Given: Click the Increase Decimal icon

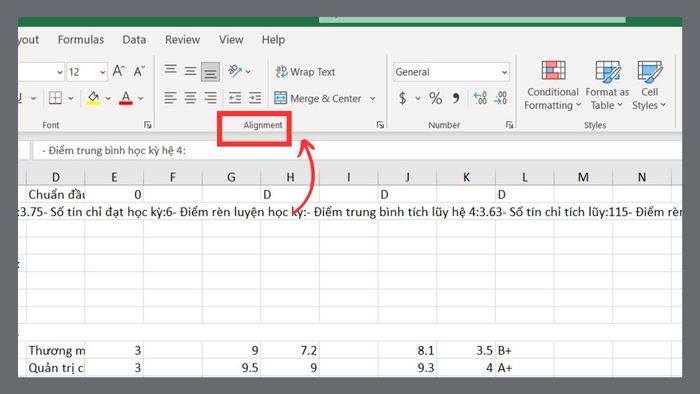Looking at the screenshot, I should point(480,98).
